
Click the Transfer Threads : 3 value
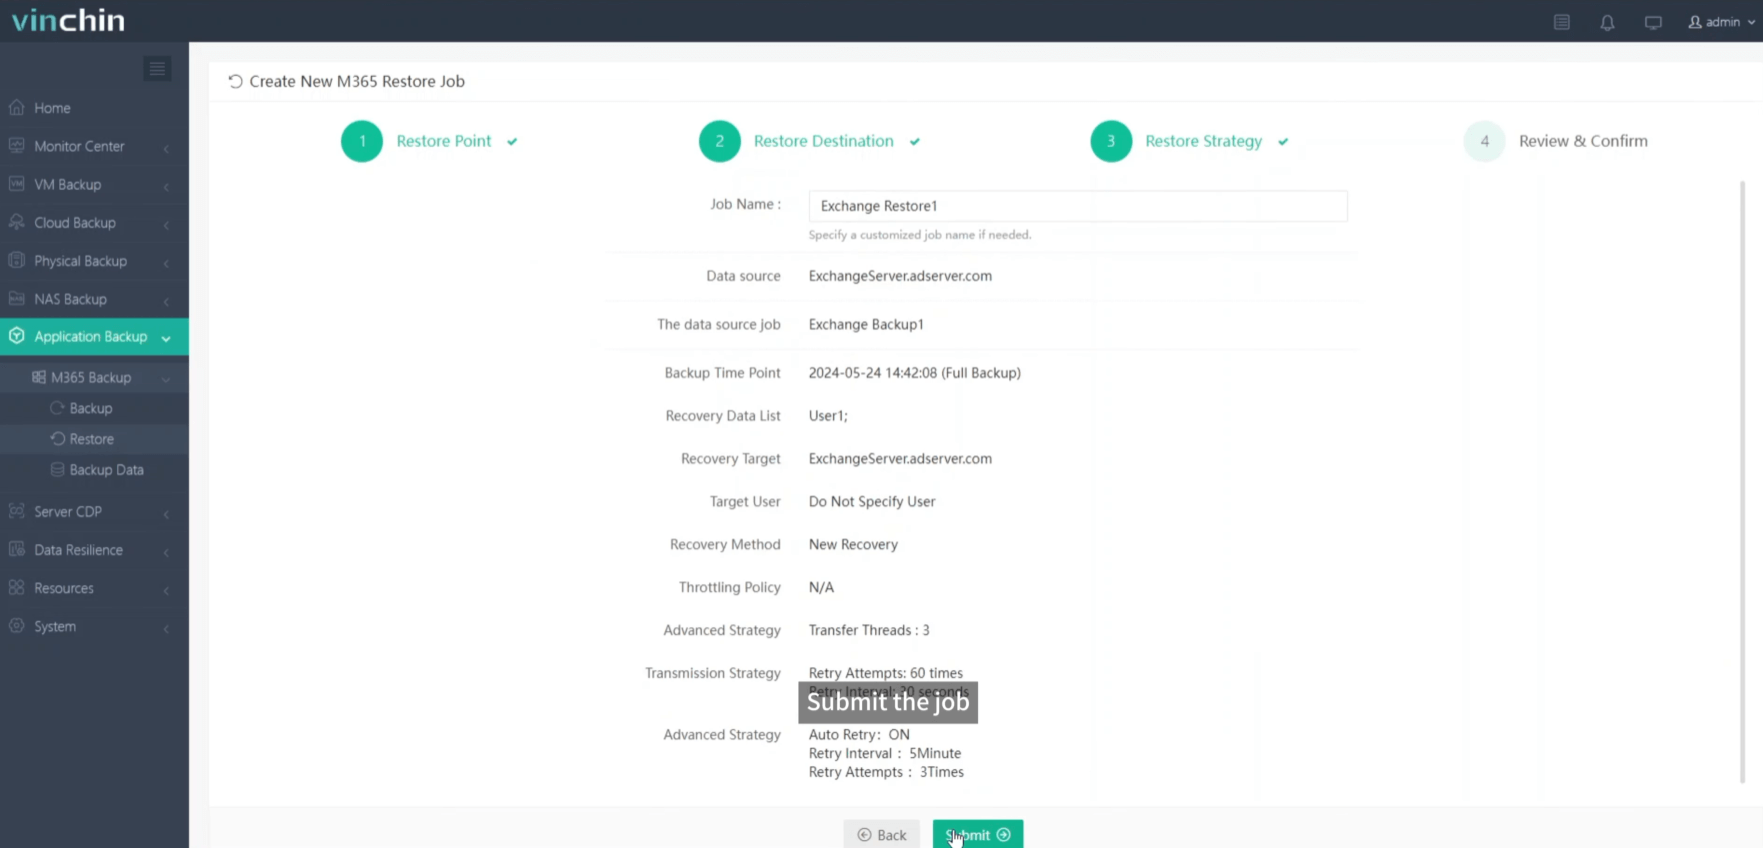869,630
